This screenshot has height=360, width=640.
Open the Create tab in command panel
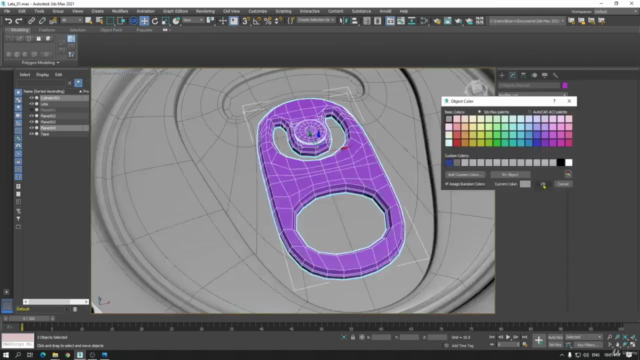[x=502, y=75]
